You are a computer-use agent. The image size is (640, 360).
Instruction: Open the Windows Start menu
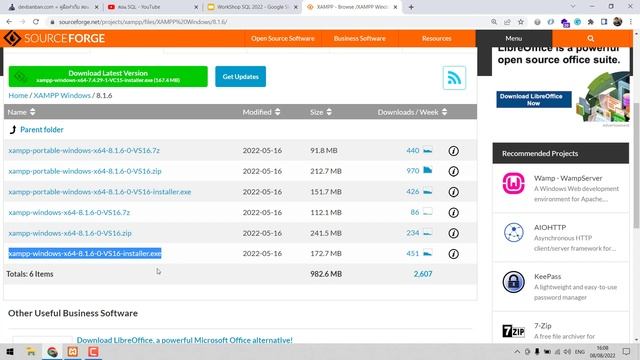coord(10,352)
